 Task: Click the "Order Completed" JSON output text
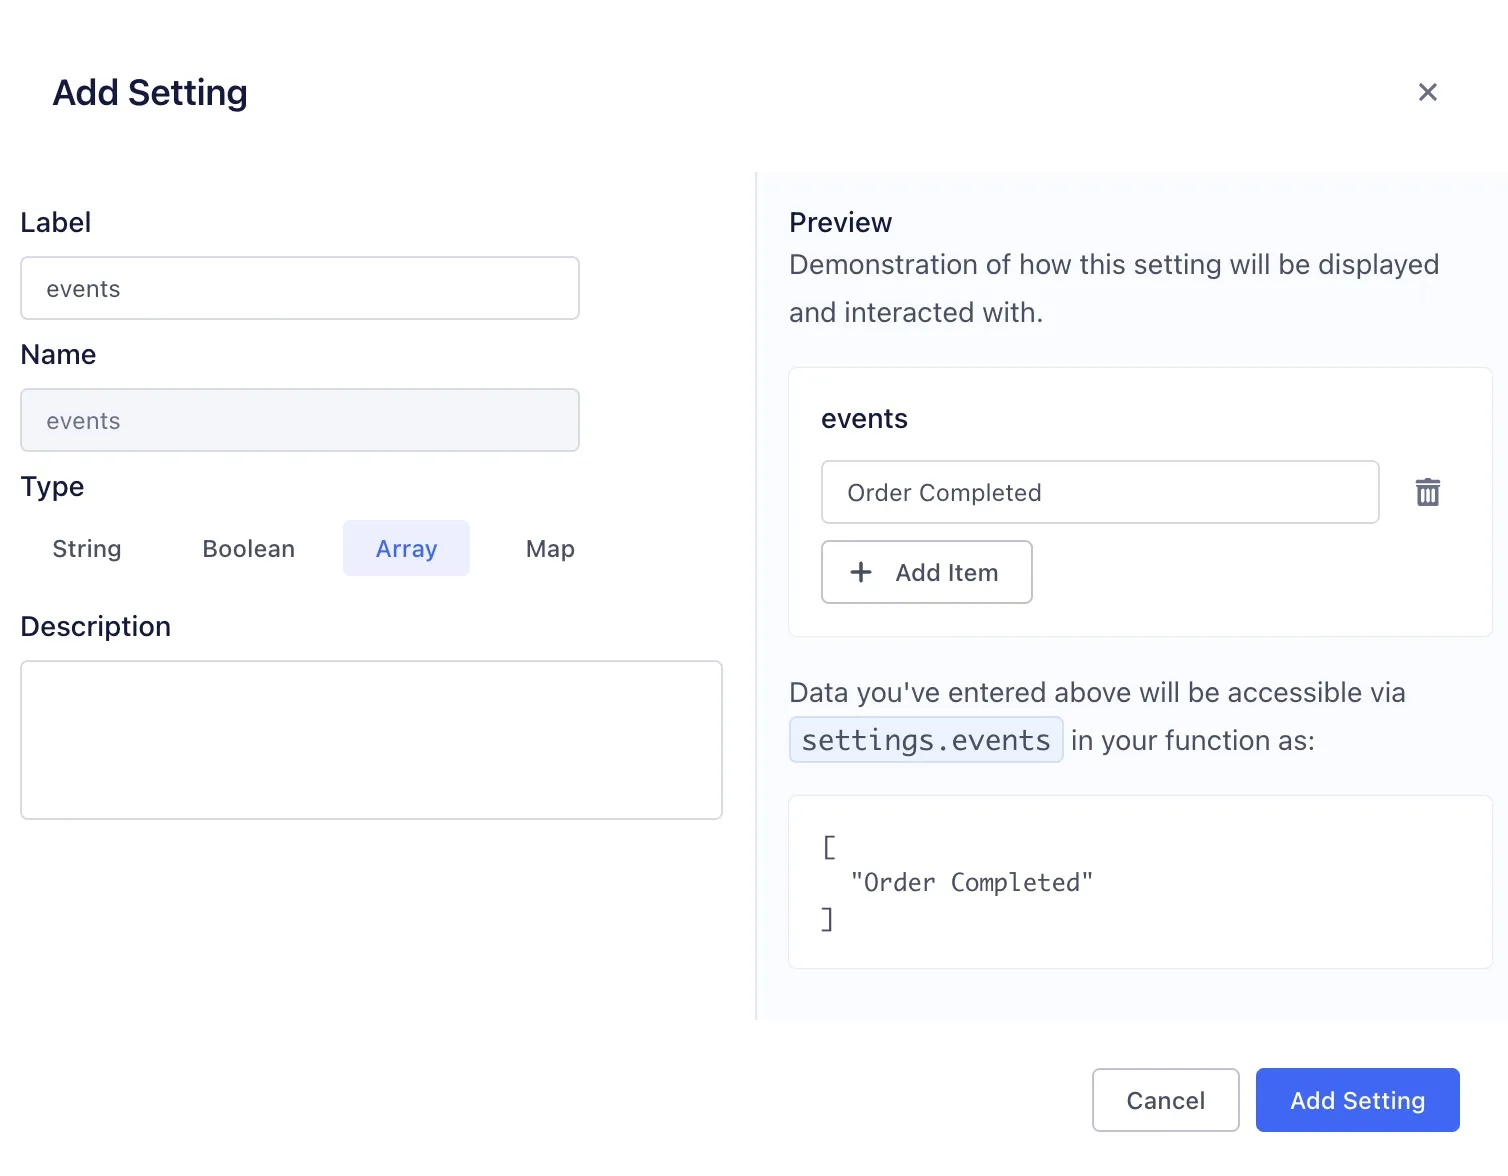tap(971, 882)
